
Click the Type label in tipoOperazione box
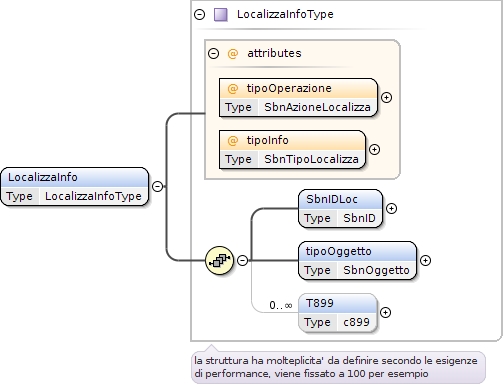point(238,107)
